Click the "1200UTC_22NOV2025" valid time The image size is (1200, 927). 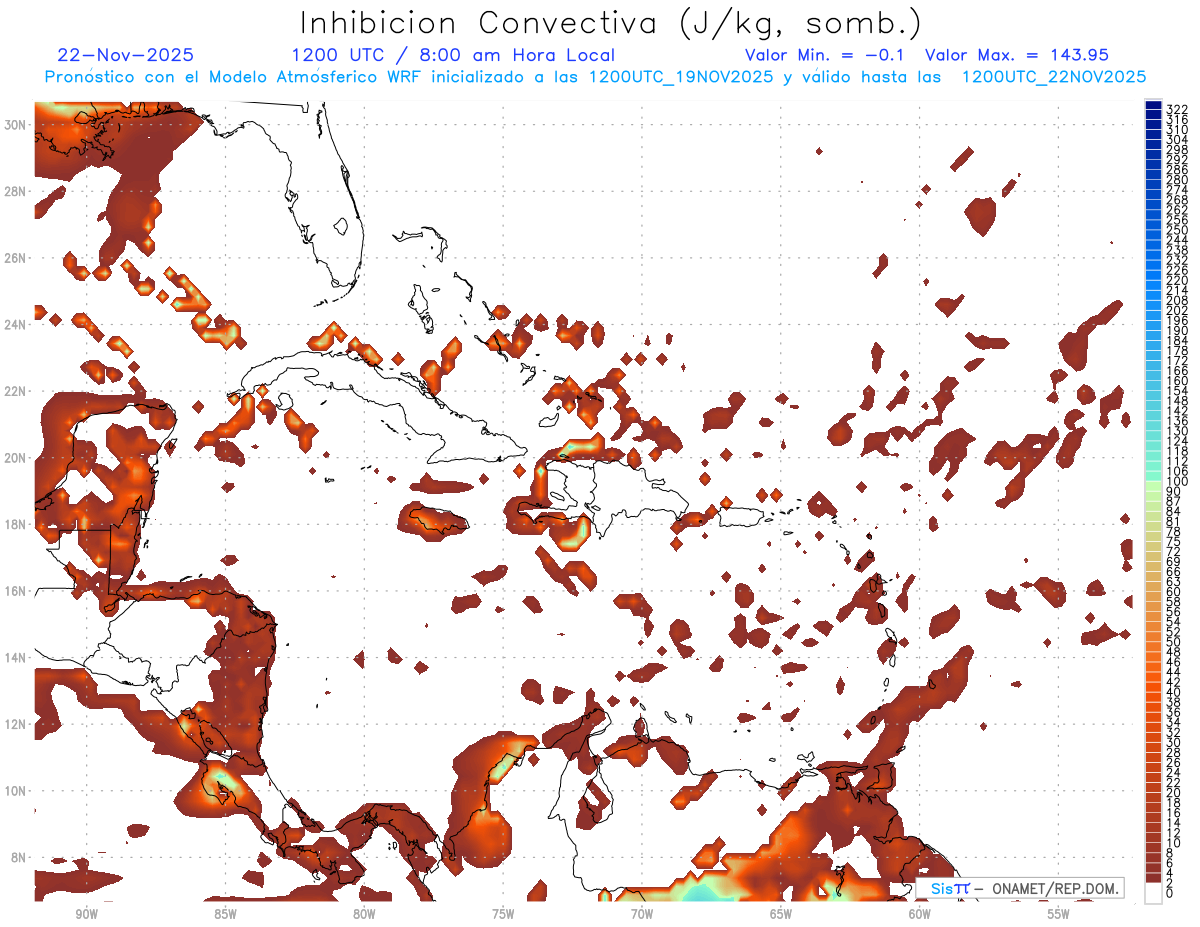(x=1053, y=77)
